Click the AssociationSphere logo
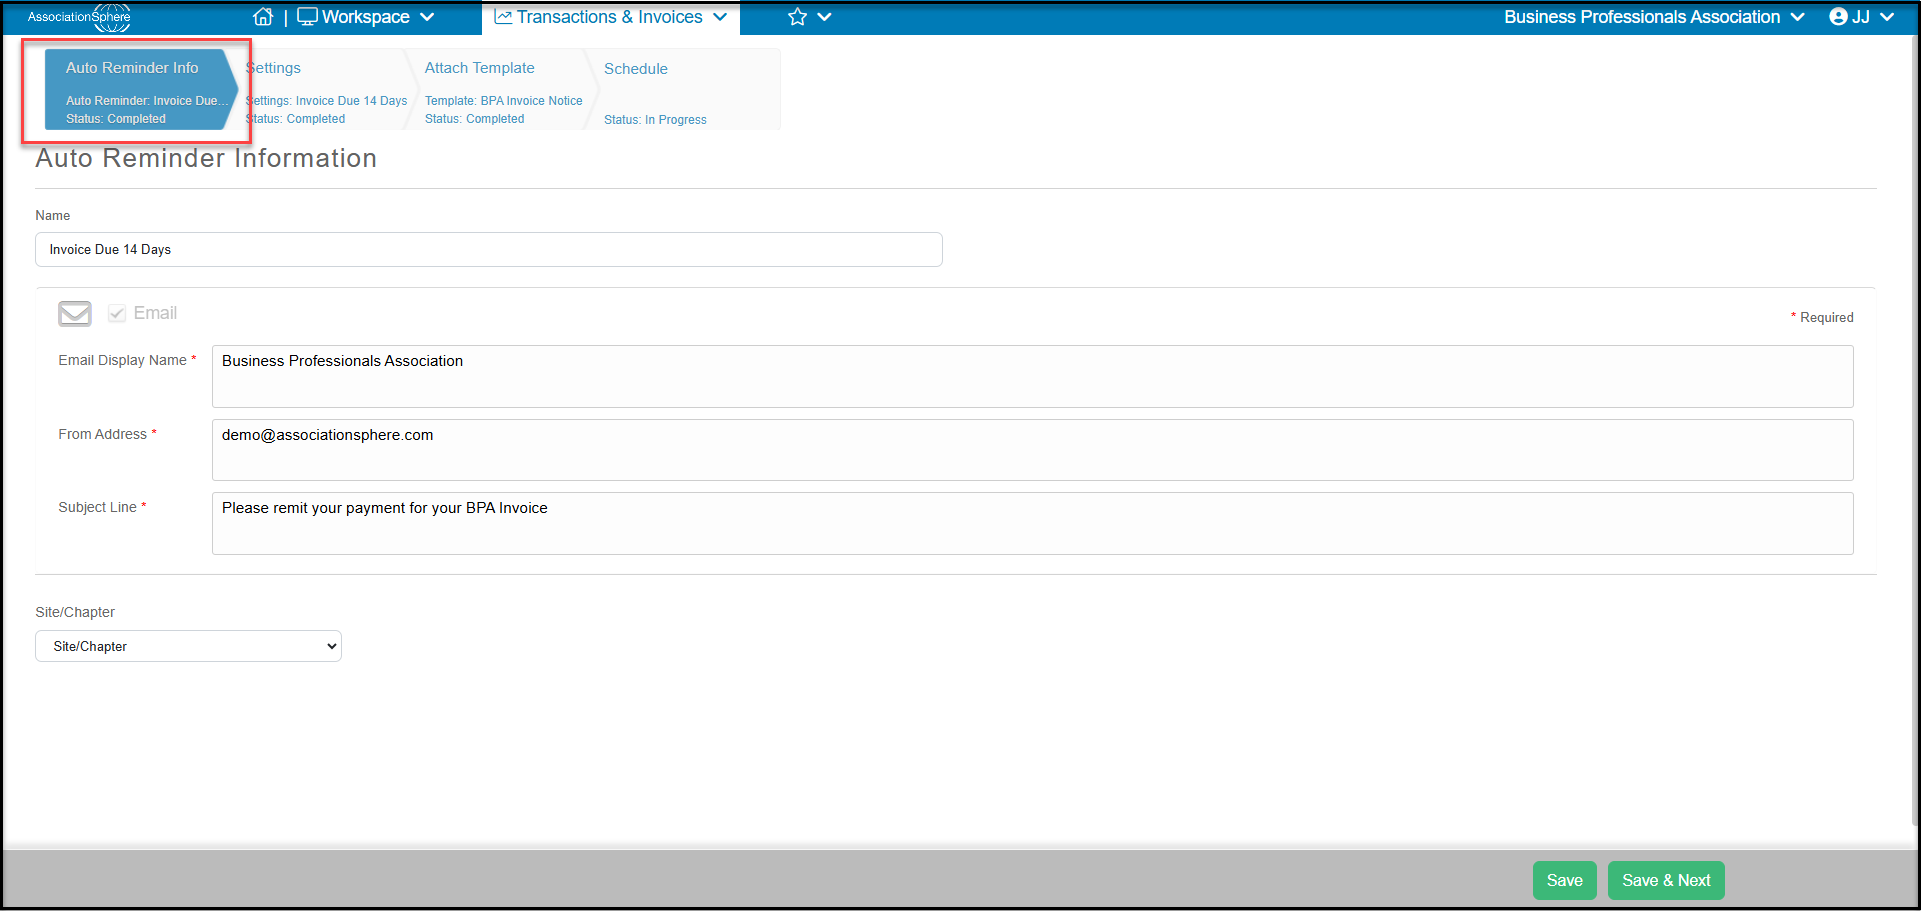This screenshot has height=911, width=1921. point(79,17)
